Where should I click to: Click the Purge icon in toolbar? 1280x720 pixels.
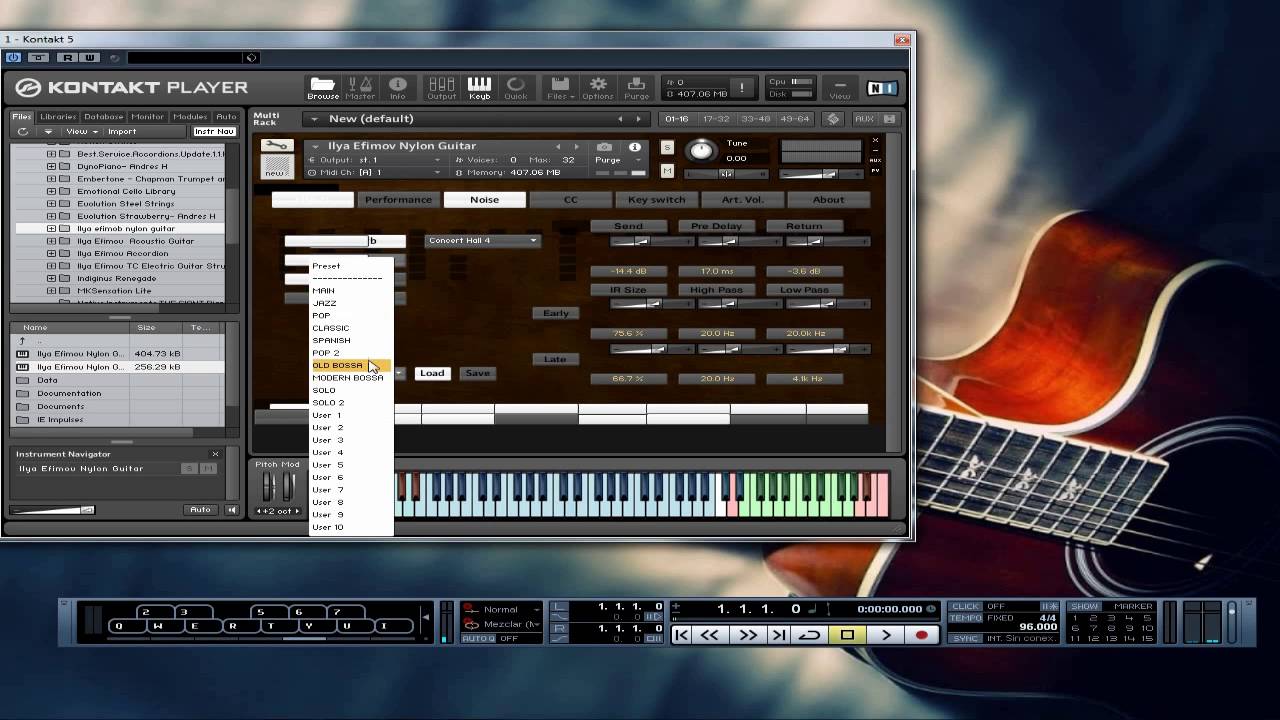pyautogui.click(x=636, y=87)
